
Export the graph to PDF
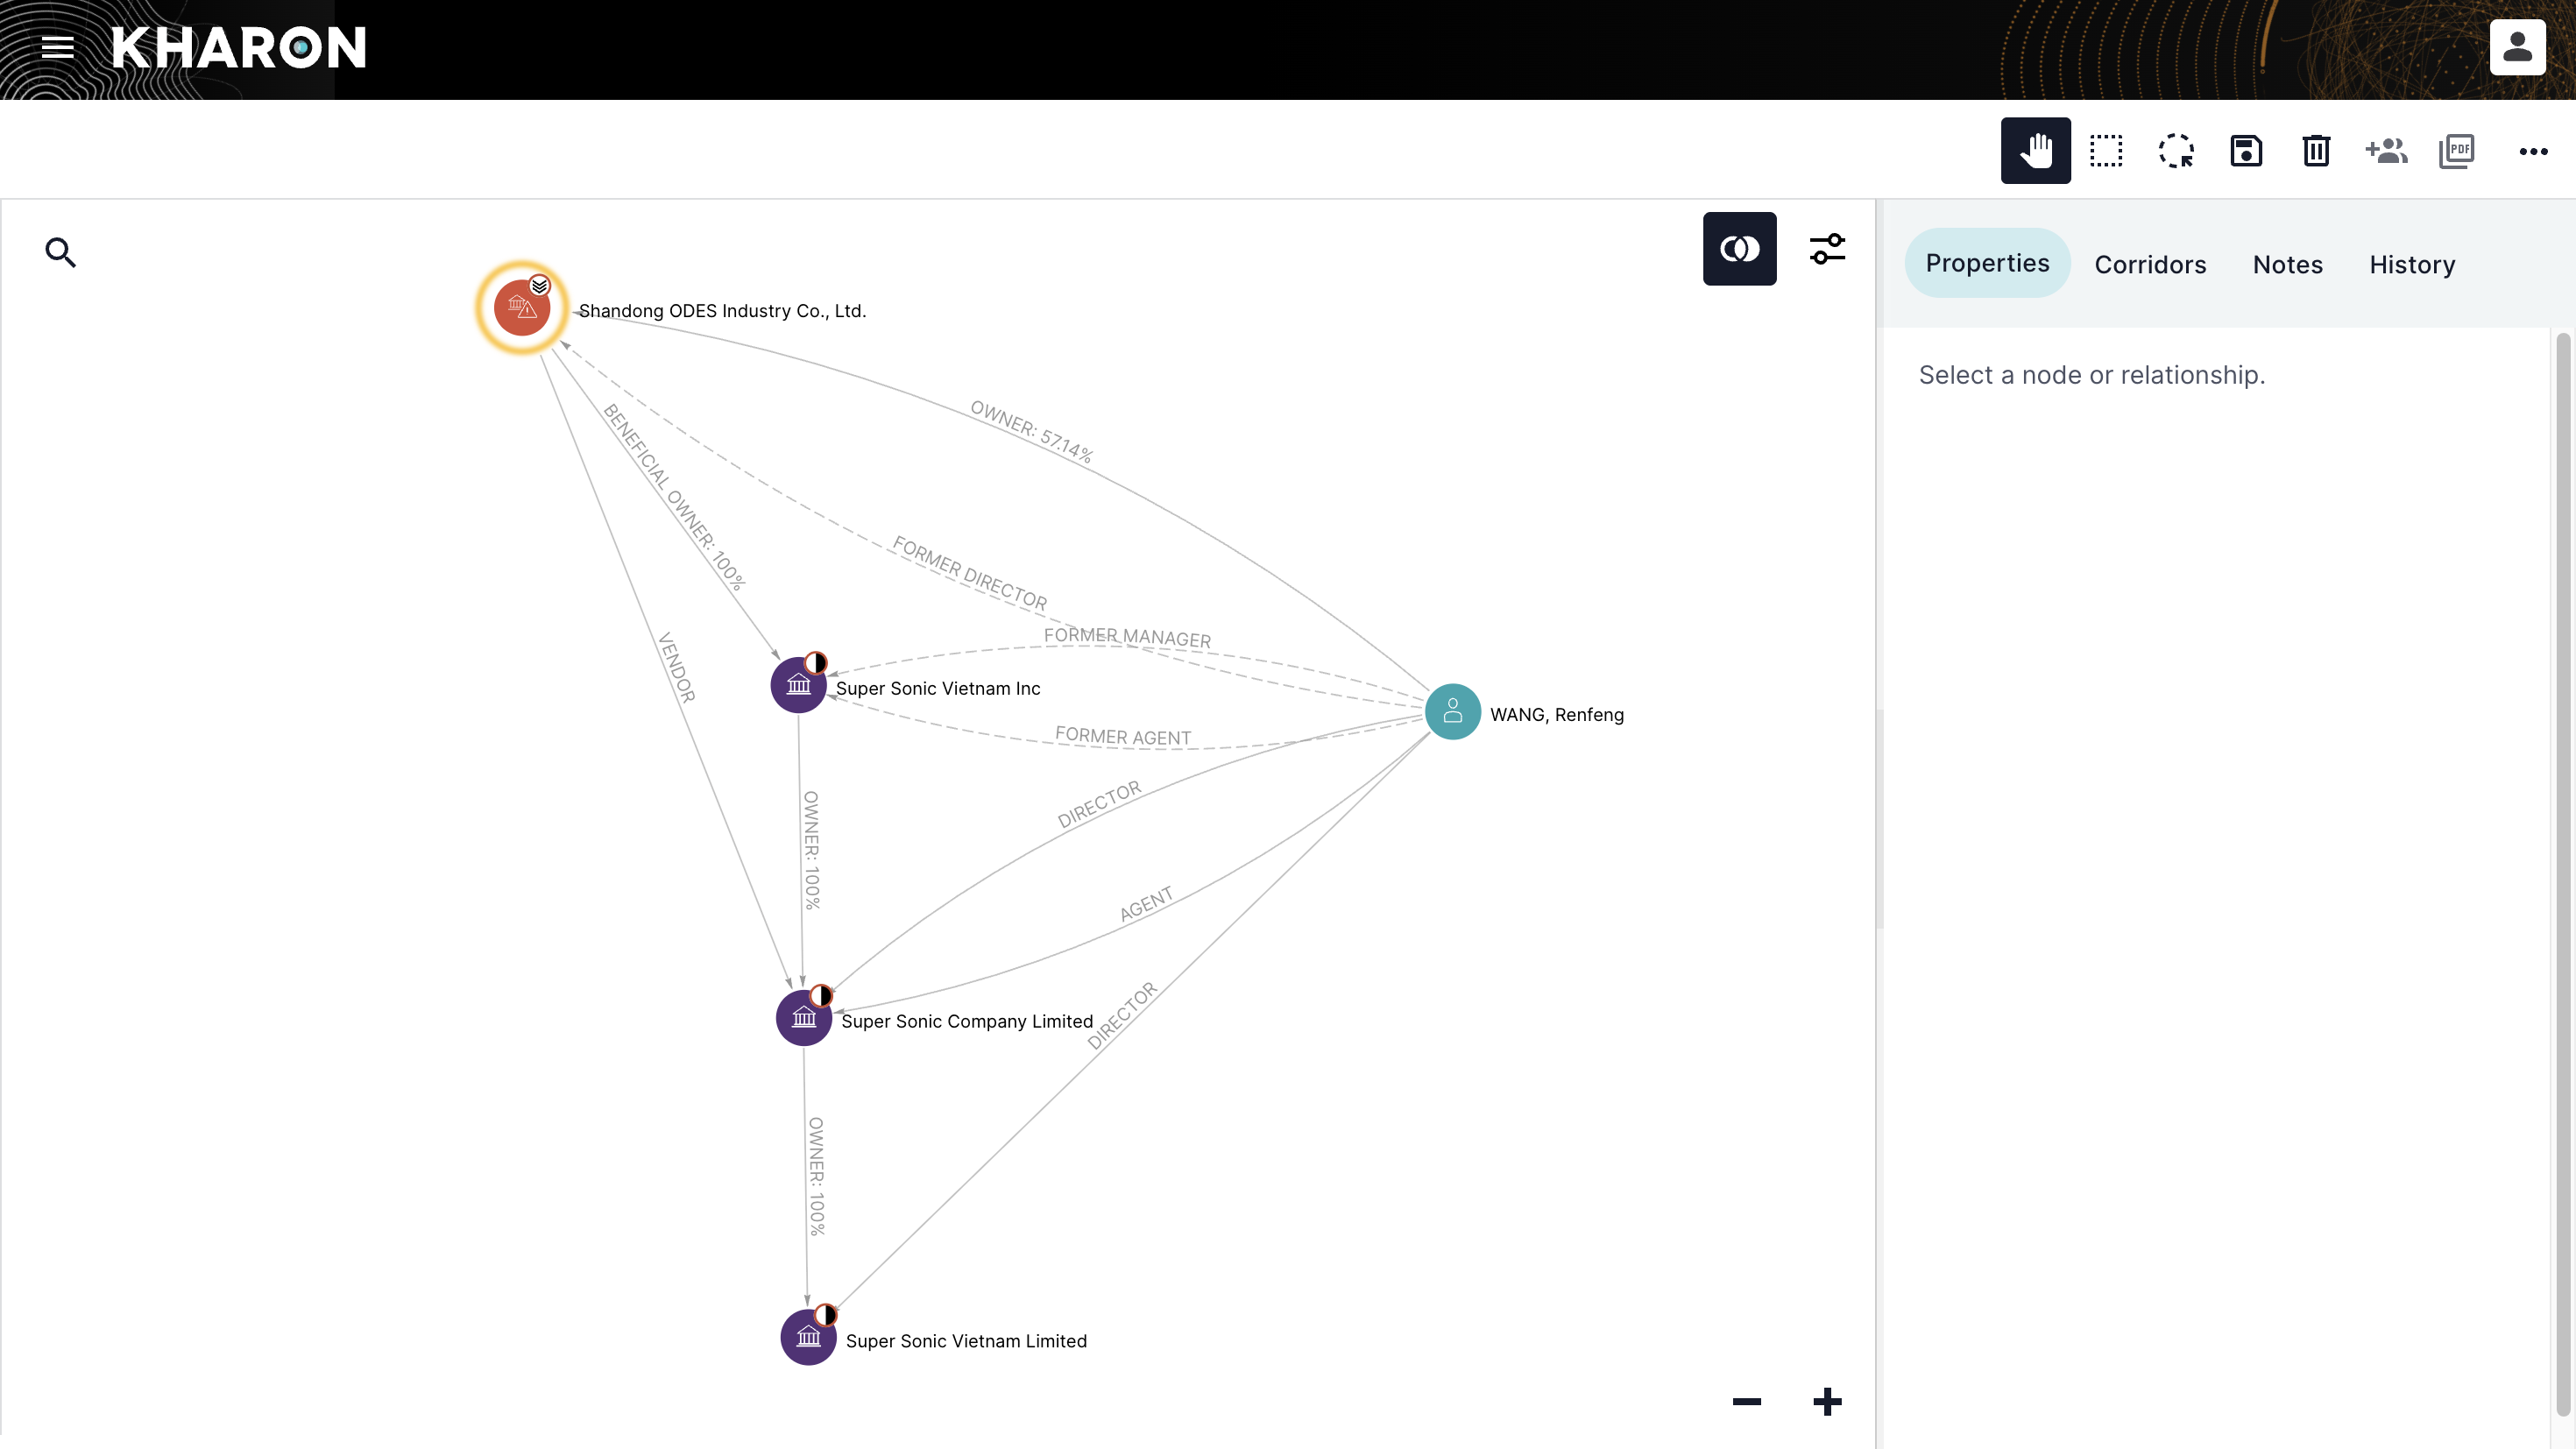[2457, 150]
